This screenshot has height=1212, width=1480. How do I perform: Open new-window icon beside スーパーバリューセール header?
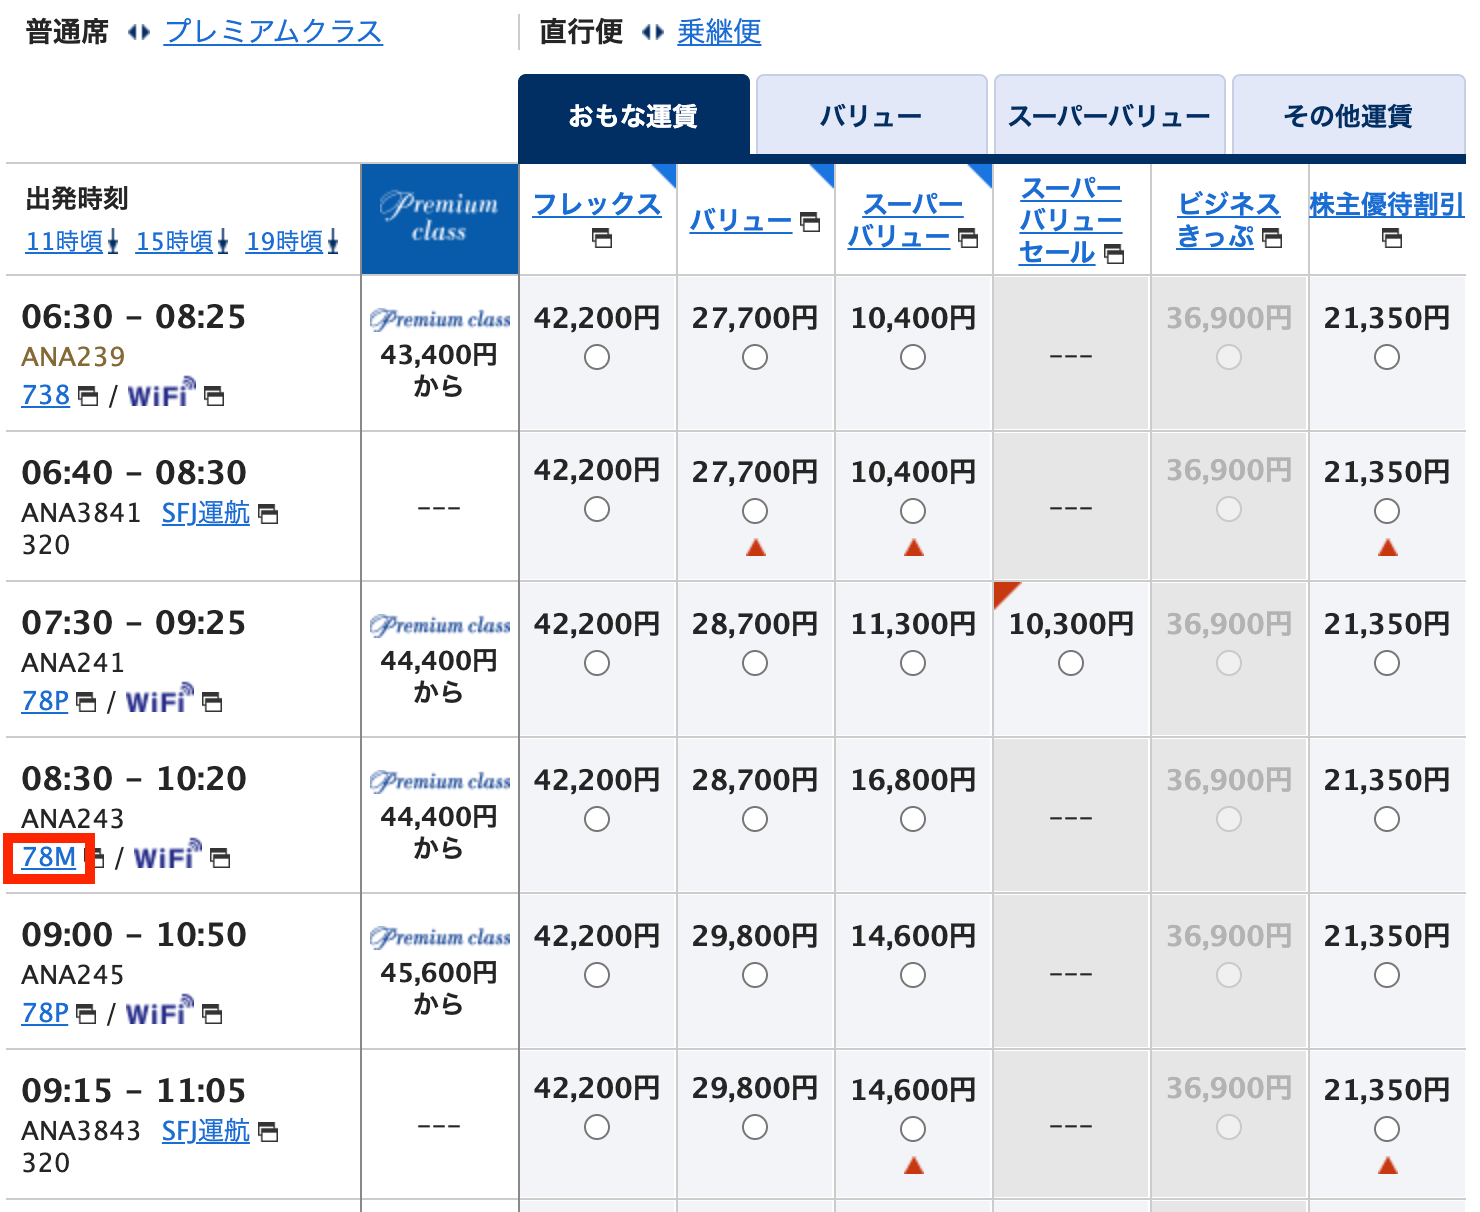click(x=1114, y=255)
